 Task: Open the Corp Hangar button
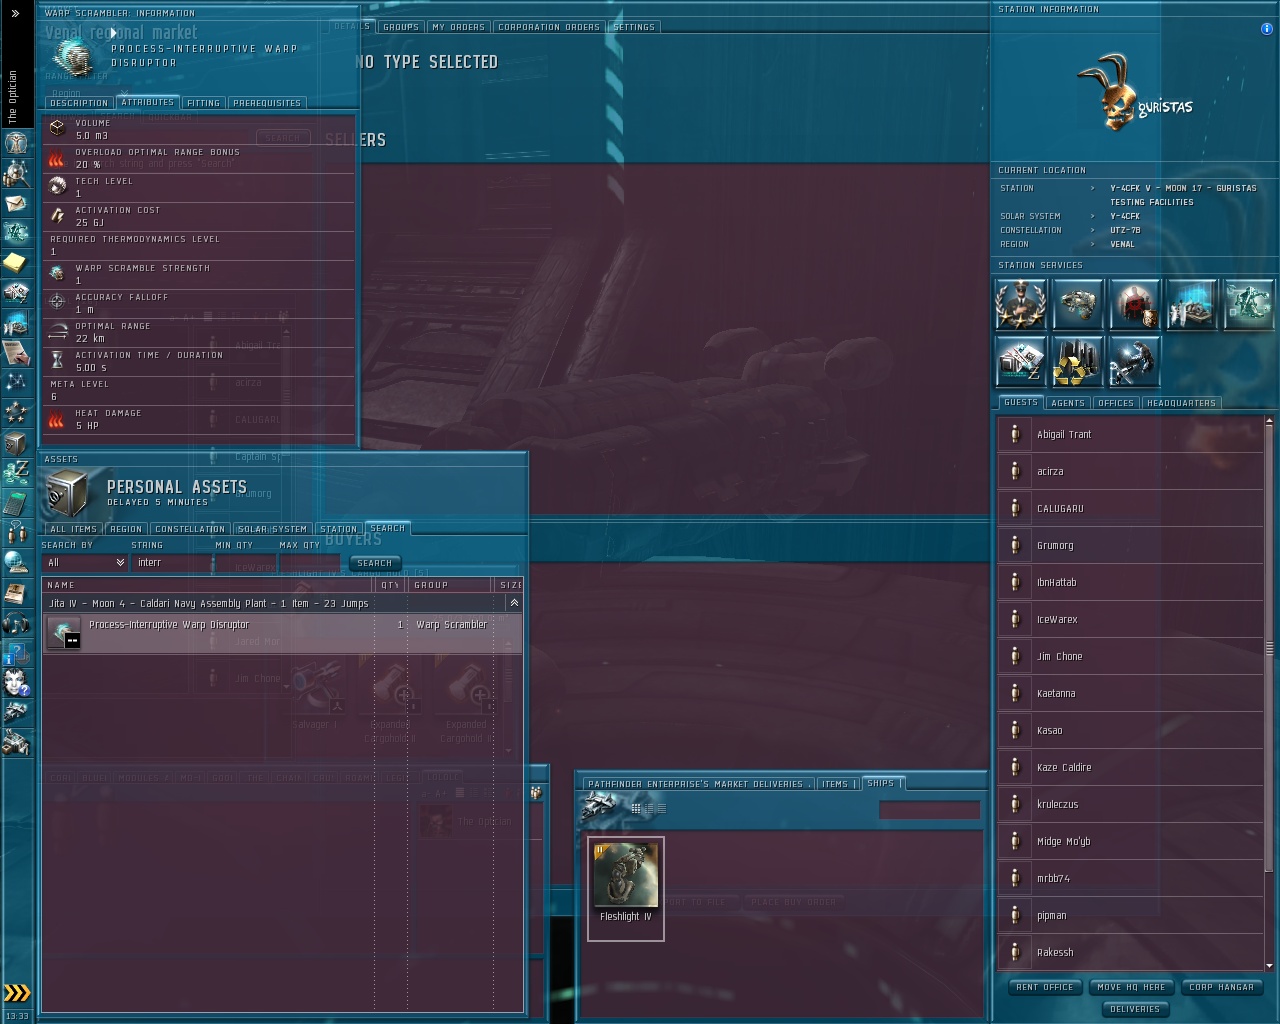[1221, 987]
